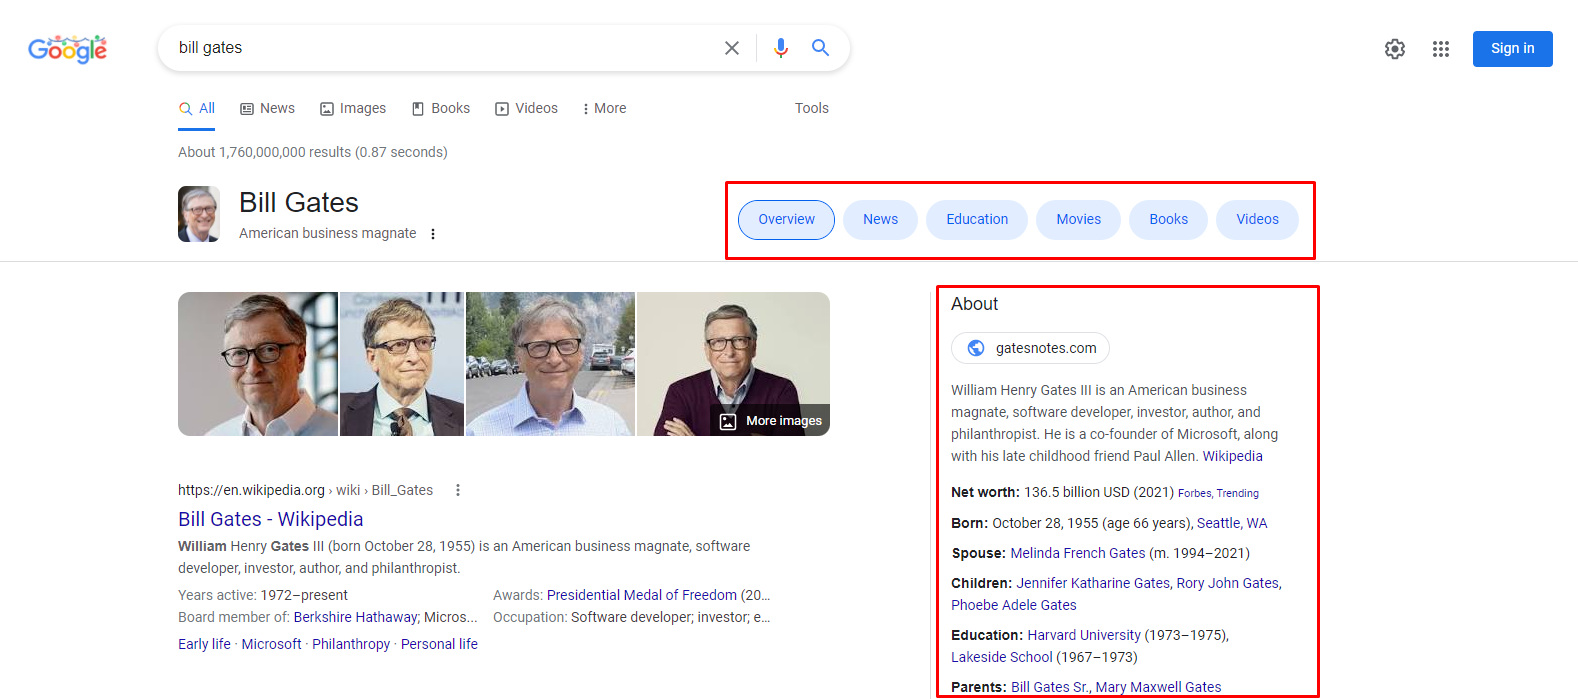Open Mary Maxwell Gates link
The image size is (1578, 699).
coord(1158,687)
